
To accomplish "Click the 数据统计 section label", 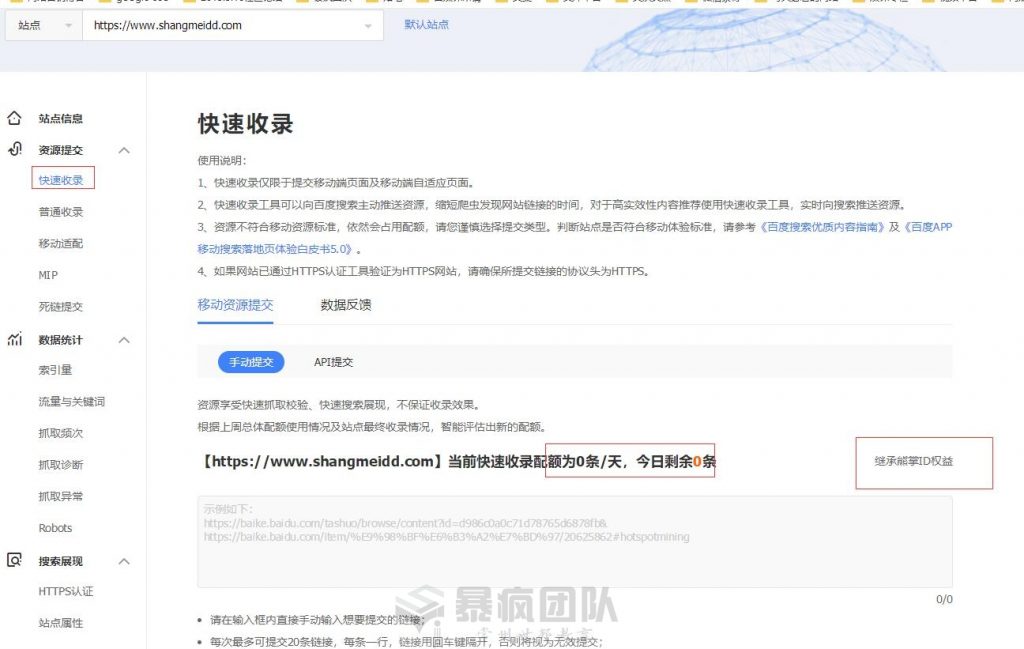I will [x=61, y=340].
